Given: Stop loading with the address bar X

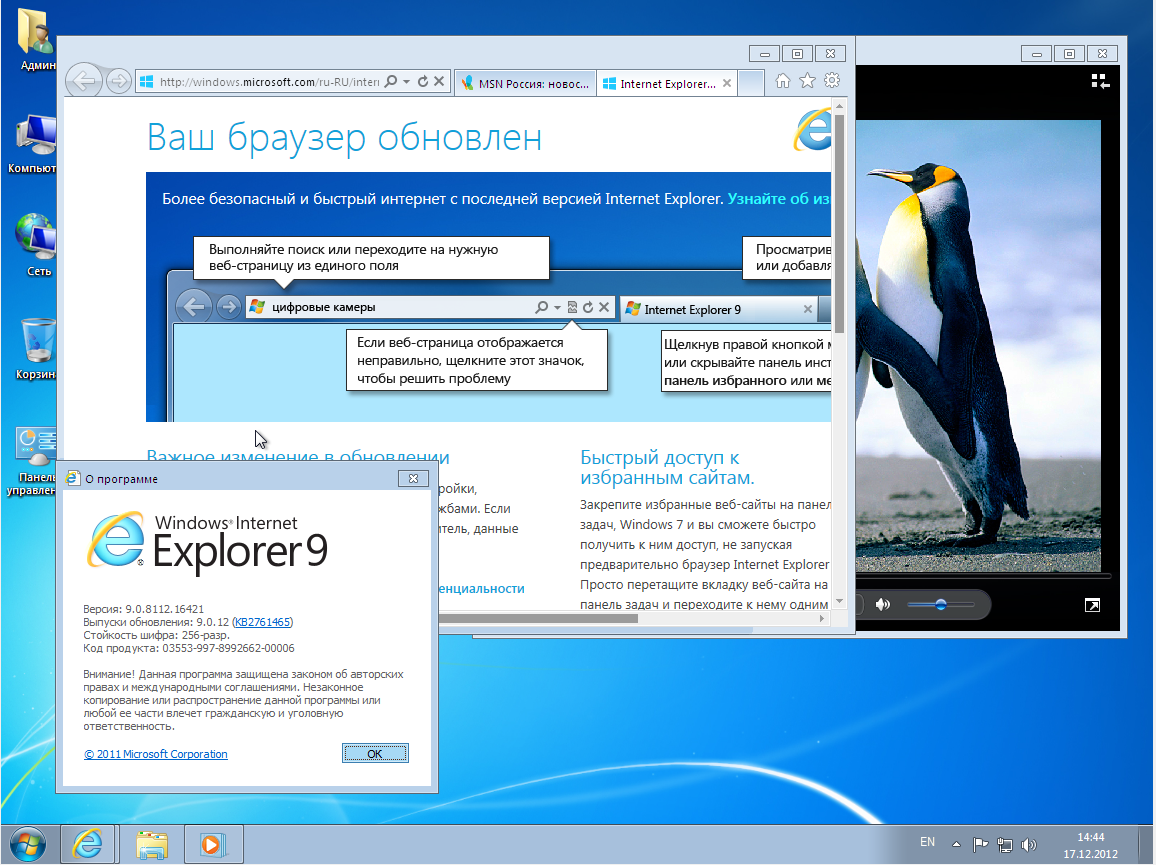Looking at the screenshot, I should pos(439,81).
